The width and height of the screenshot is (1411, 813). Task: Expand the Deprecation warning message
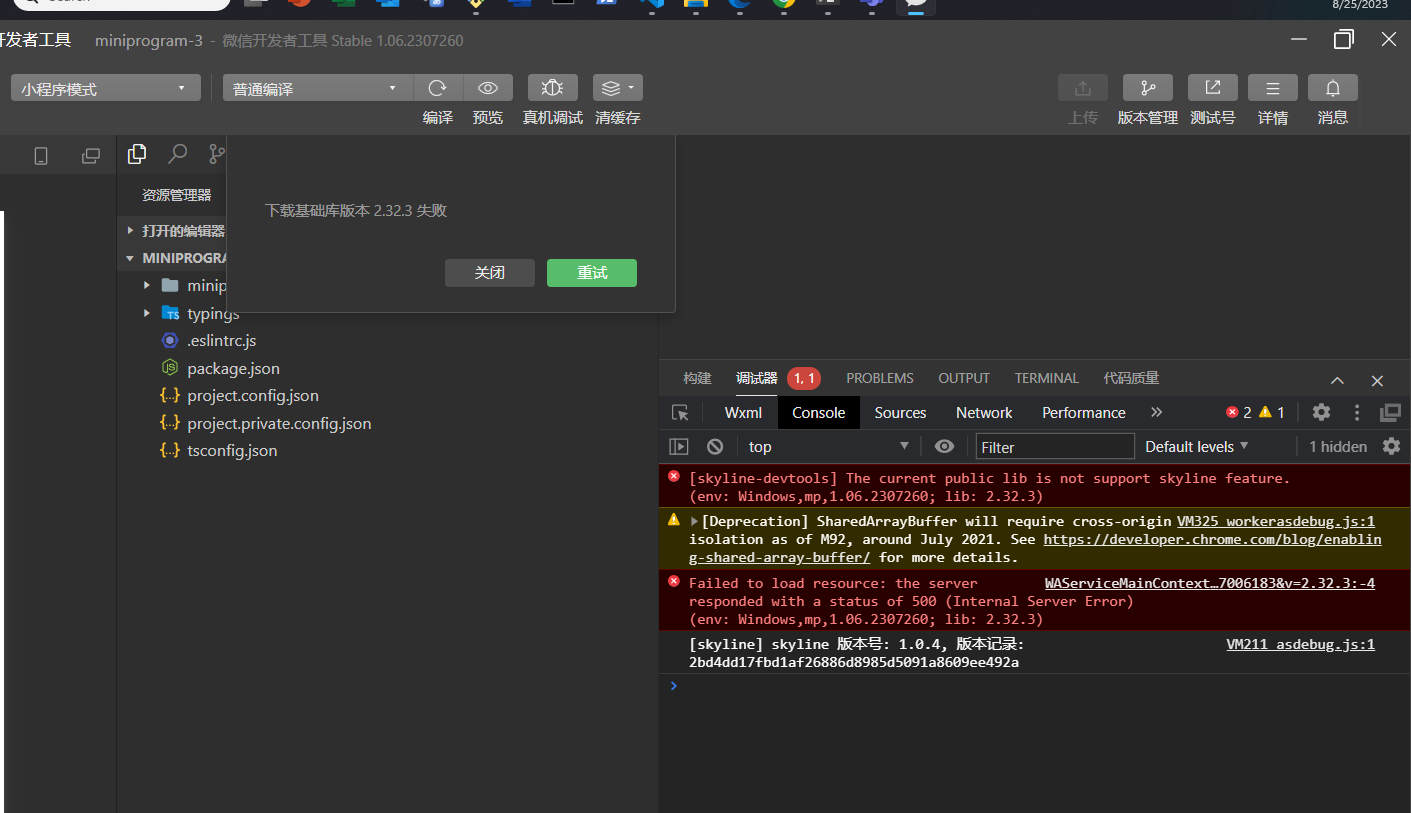click(695, 521)
